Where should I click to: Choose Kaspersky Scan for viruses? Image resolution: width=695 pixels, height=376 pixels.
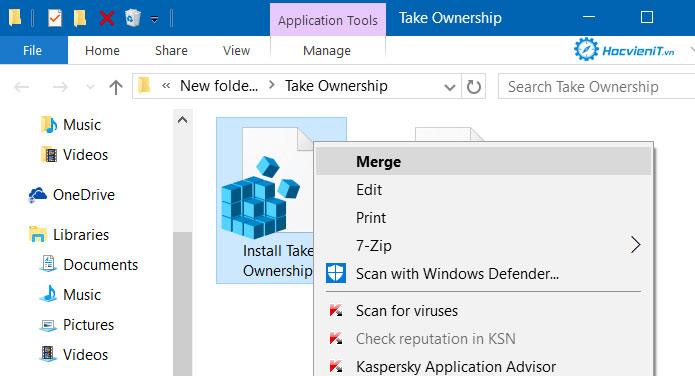[x=484, y=311]
